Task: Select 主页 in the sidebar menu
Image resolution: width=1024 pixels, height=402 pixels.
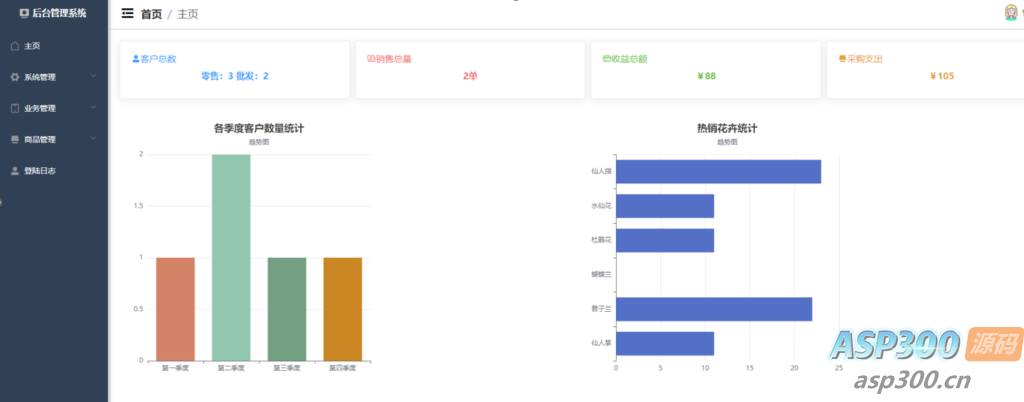Action: coord(32,46)
